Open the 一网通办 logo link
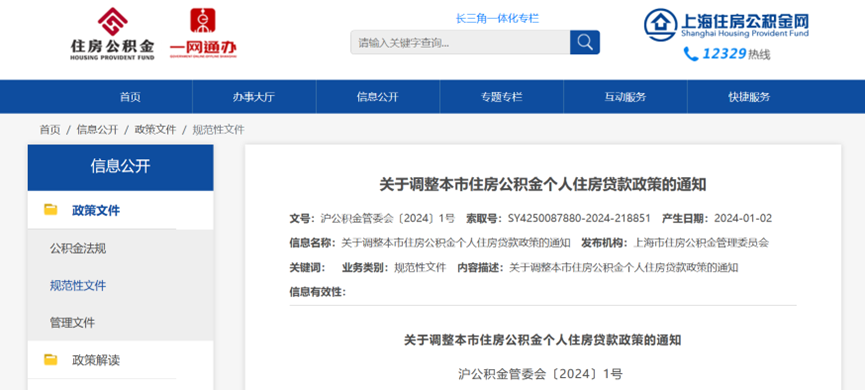 203,34
